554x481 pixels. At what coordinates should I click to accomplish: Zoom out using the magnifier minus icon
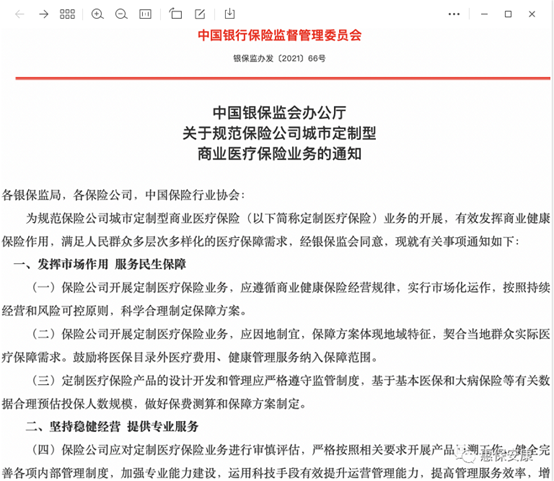point(121,14)
